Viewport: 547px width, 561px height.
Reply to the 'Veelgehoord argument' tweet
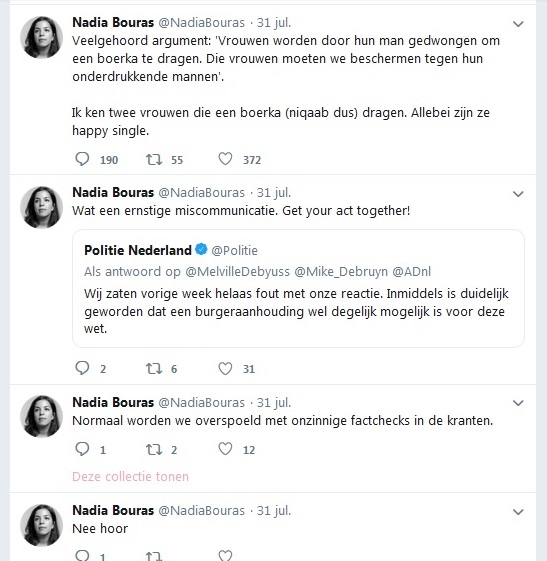point(82,159)
